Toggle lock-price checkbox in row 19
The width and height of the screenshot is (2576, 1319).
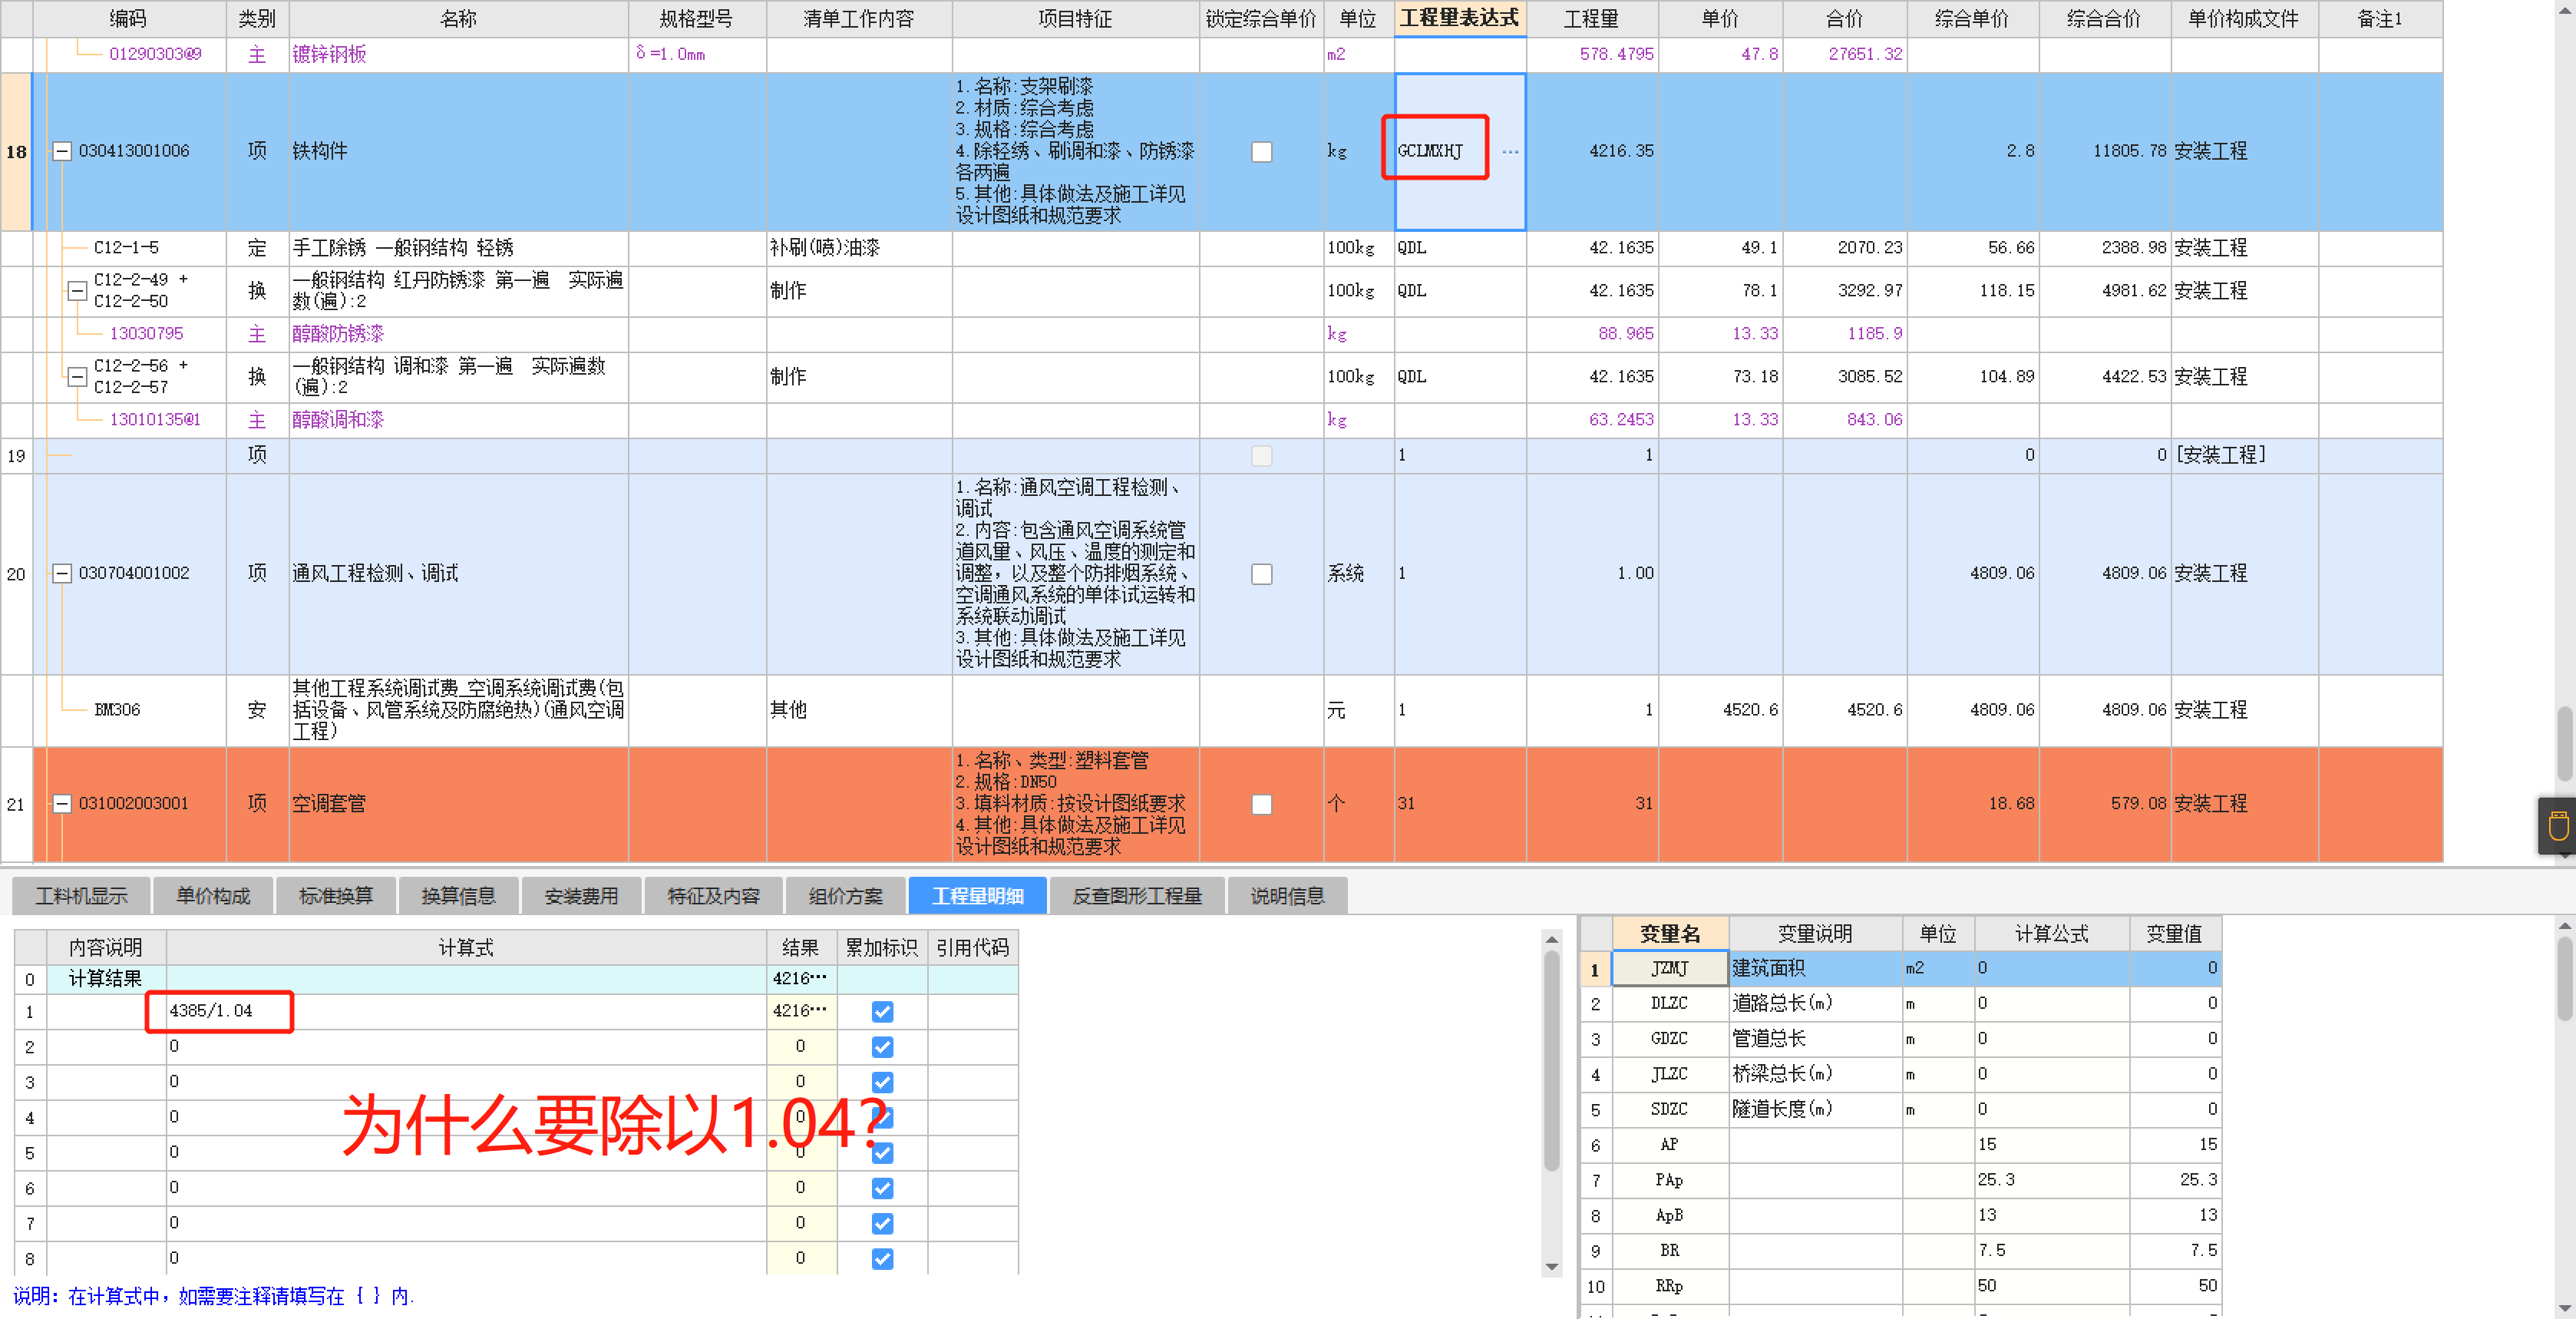1262,456
